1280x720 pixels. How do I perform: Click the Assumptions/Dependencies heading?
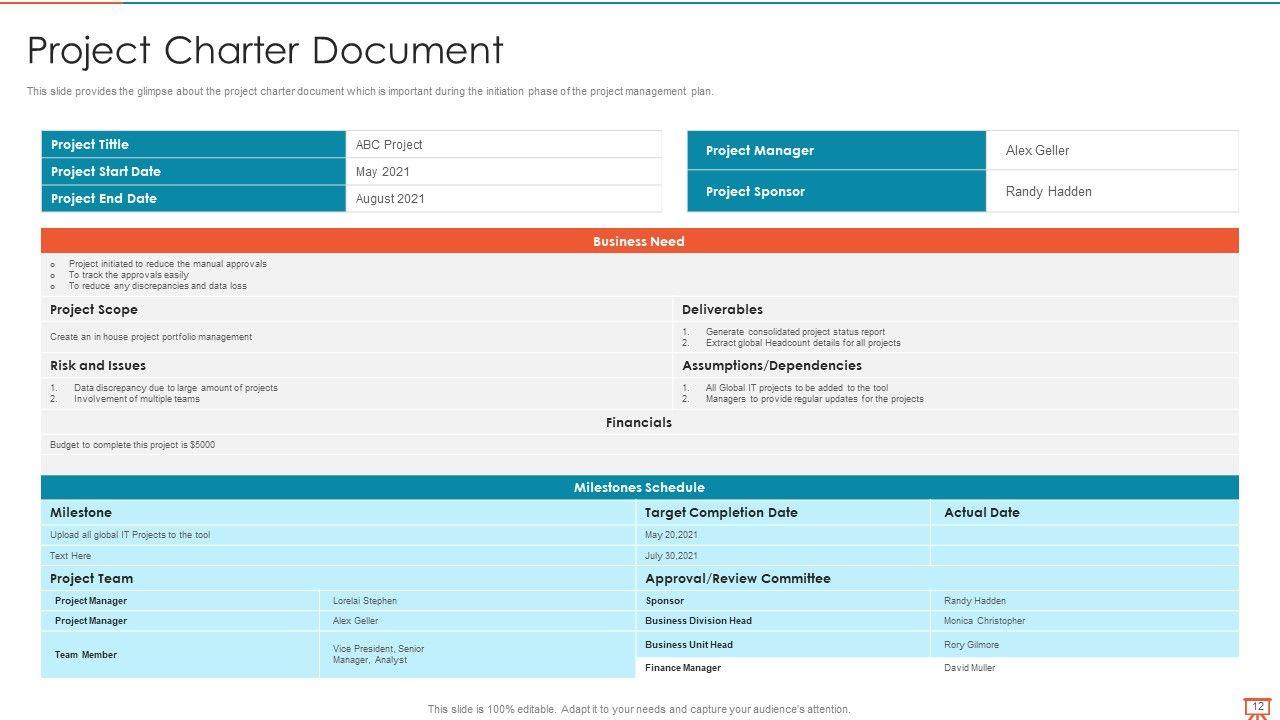[x=772, y=366]
